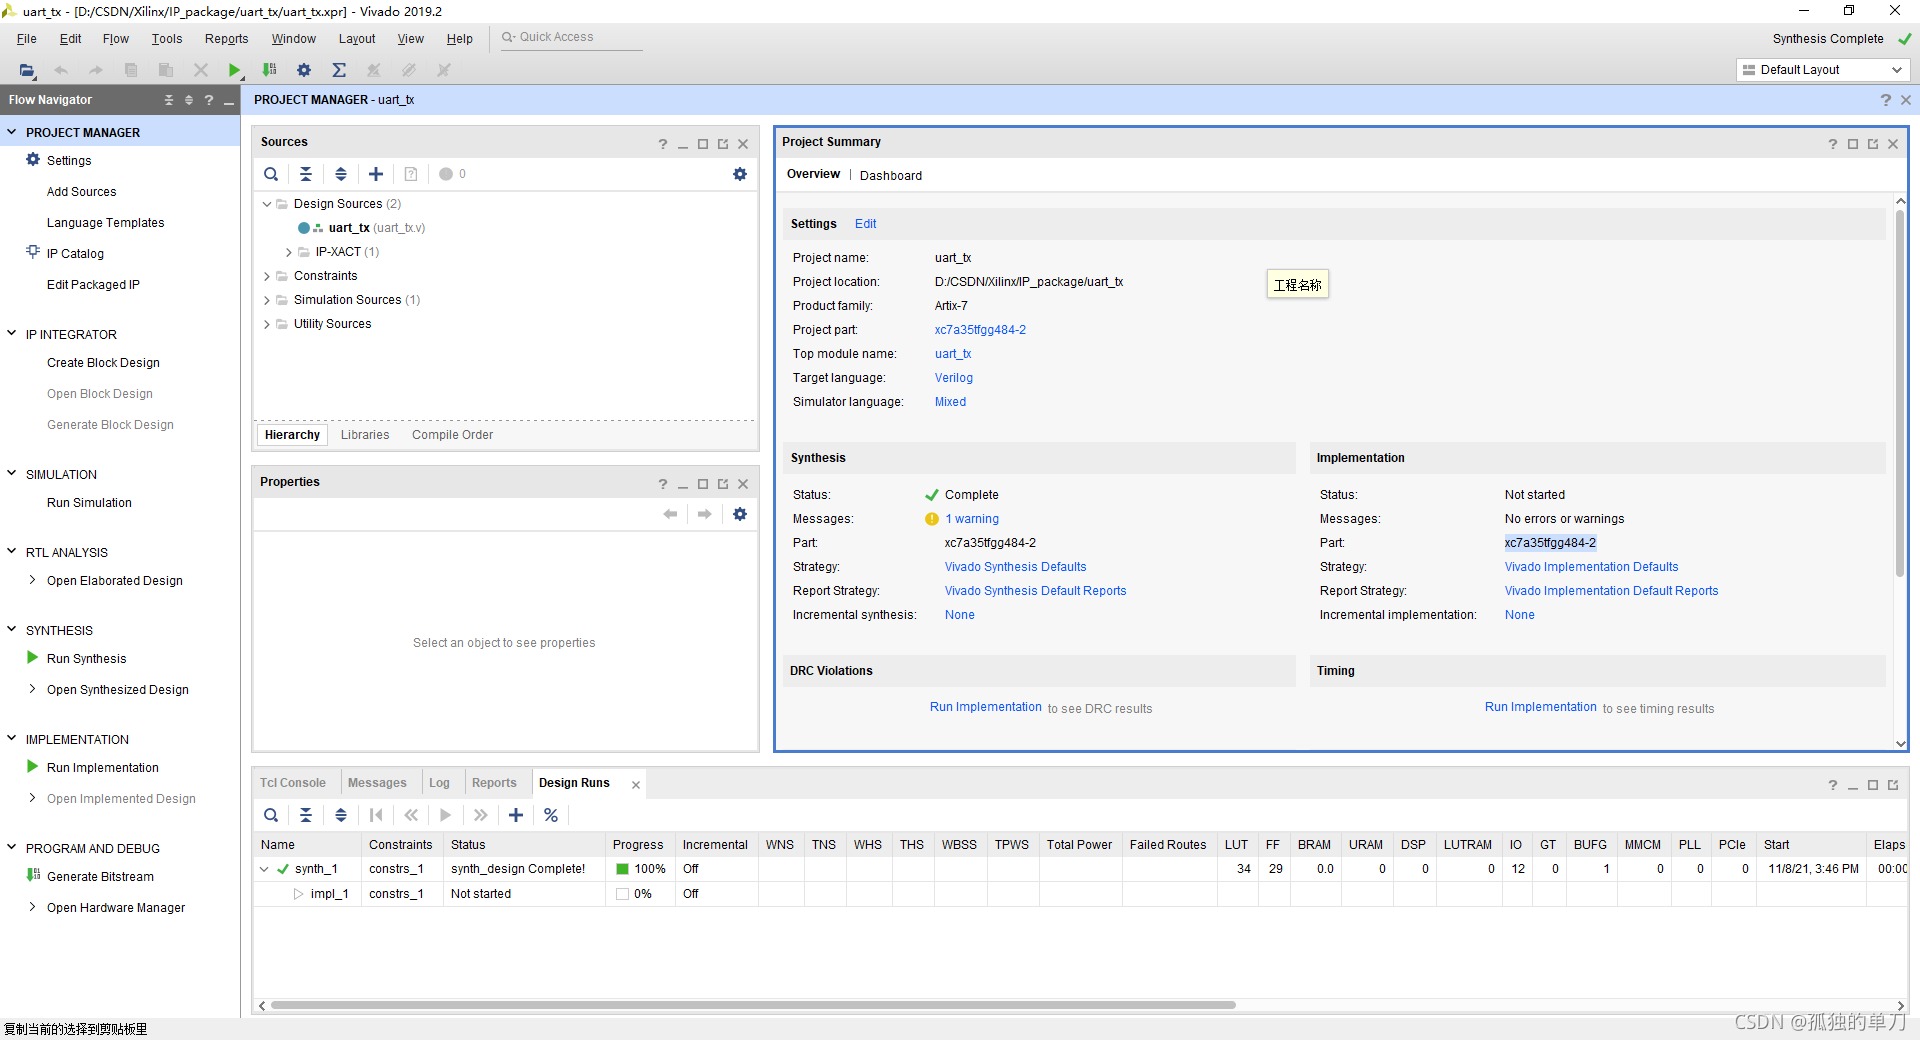1920x1040 pixels.
Task: Search in the Sources panel
Action: [x=271, y=174]
